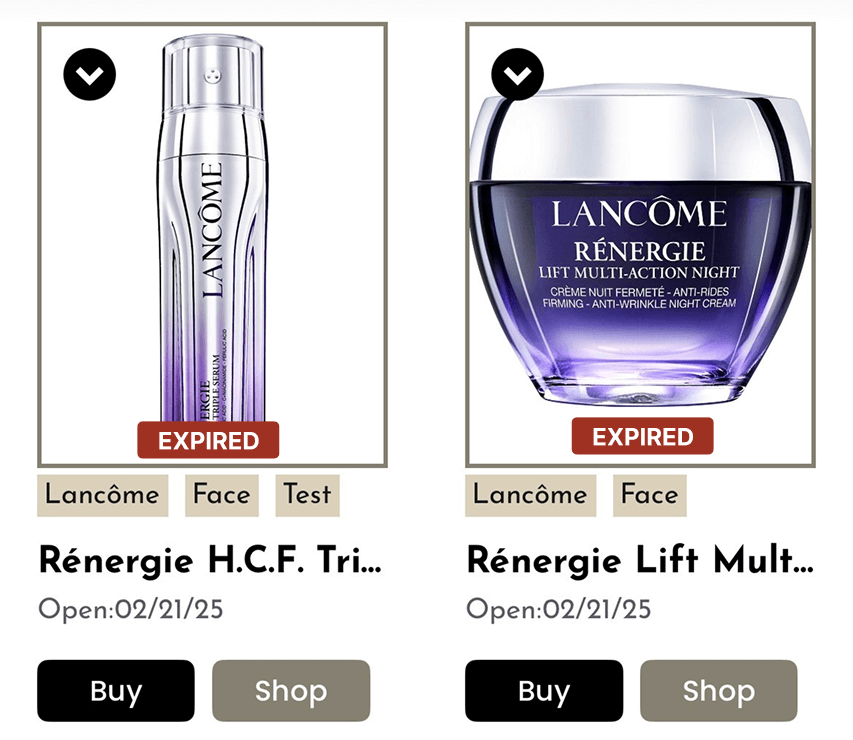Click the EXPIRED badge on the serum

[208, 440]
